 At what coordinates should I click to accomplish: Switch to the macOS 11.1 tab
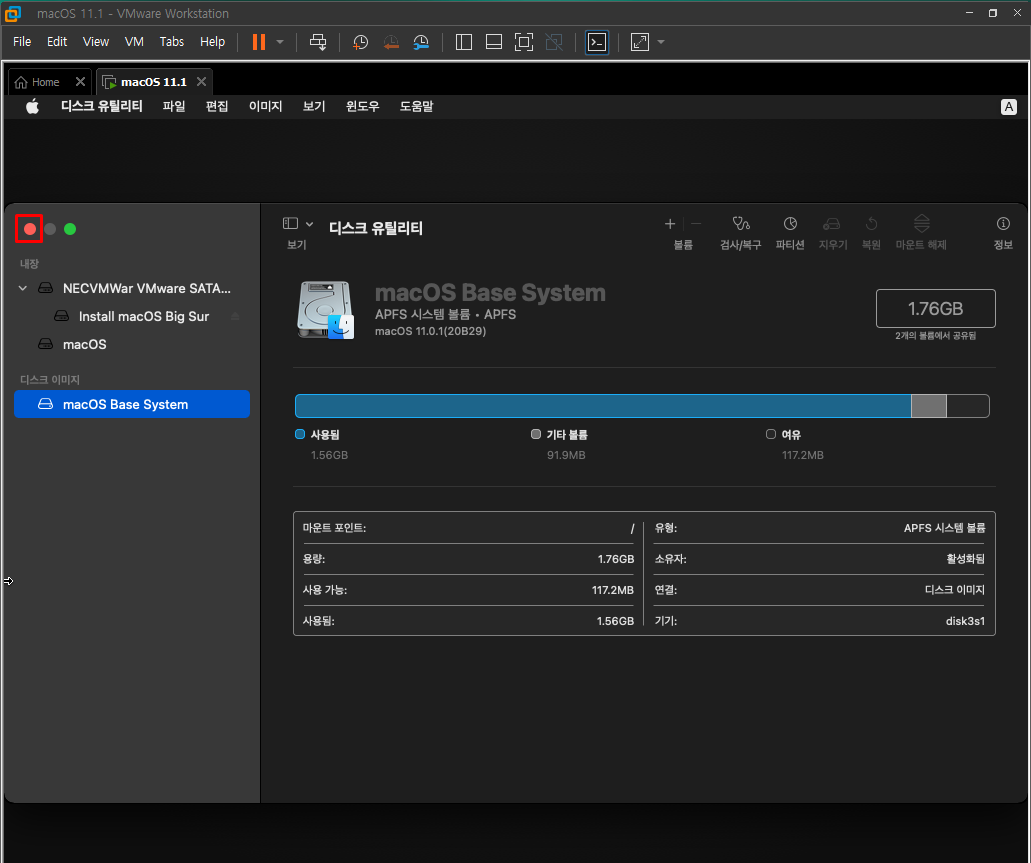(x=154, y=82)
